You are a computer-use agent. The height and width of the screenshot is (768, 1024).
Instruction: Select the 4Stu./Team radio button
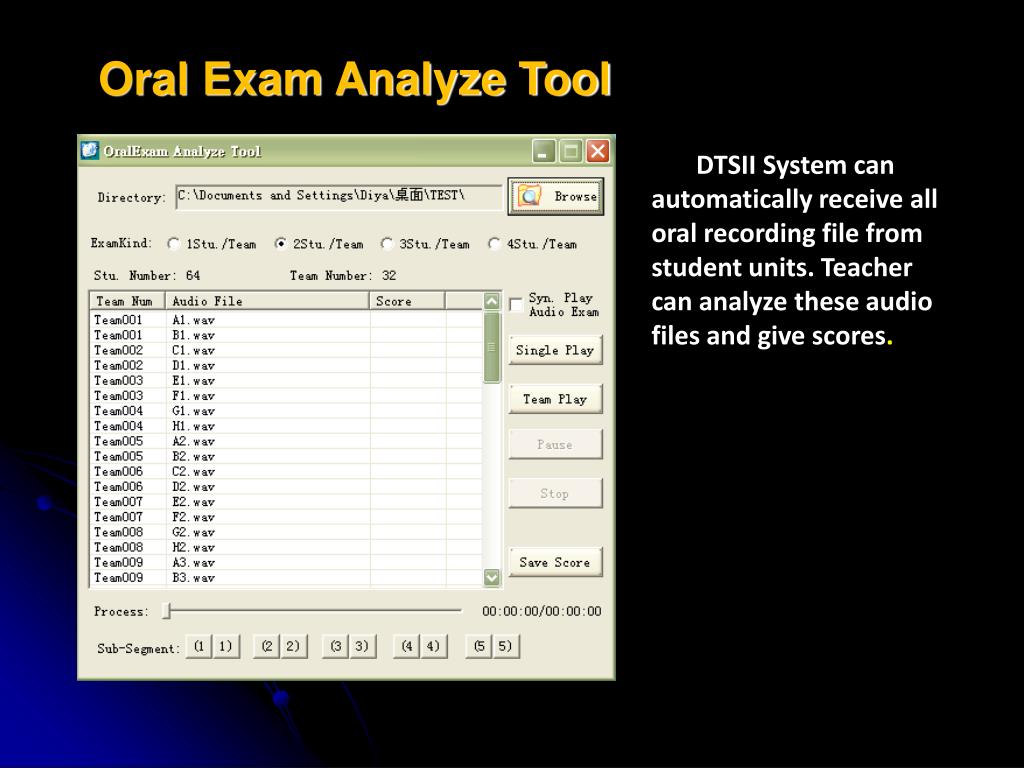(494, 244)
